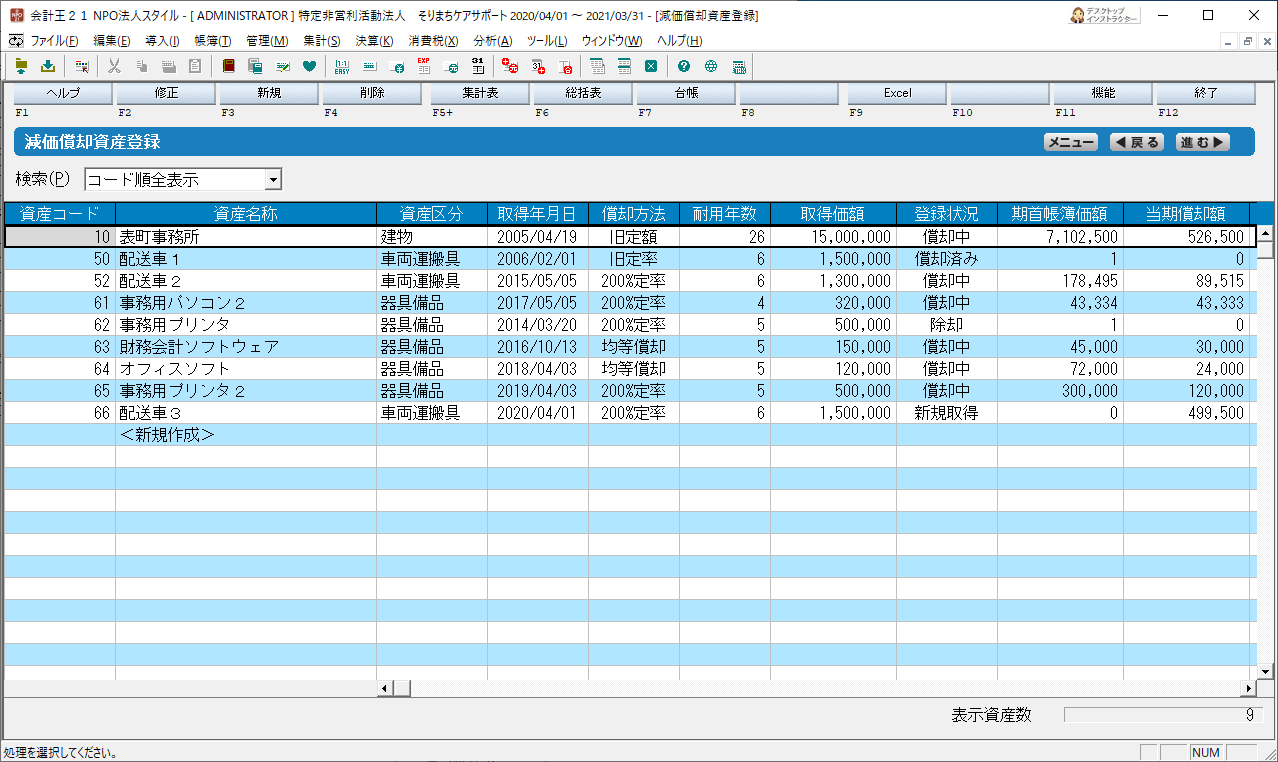The width and height of the screenshot is (1278, 762).
Task: Click the EXP toolbar icon
Action: pos(424,67)
